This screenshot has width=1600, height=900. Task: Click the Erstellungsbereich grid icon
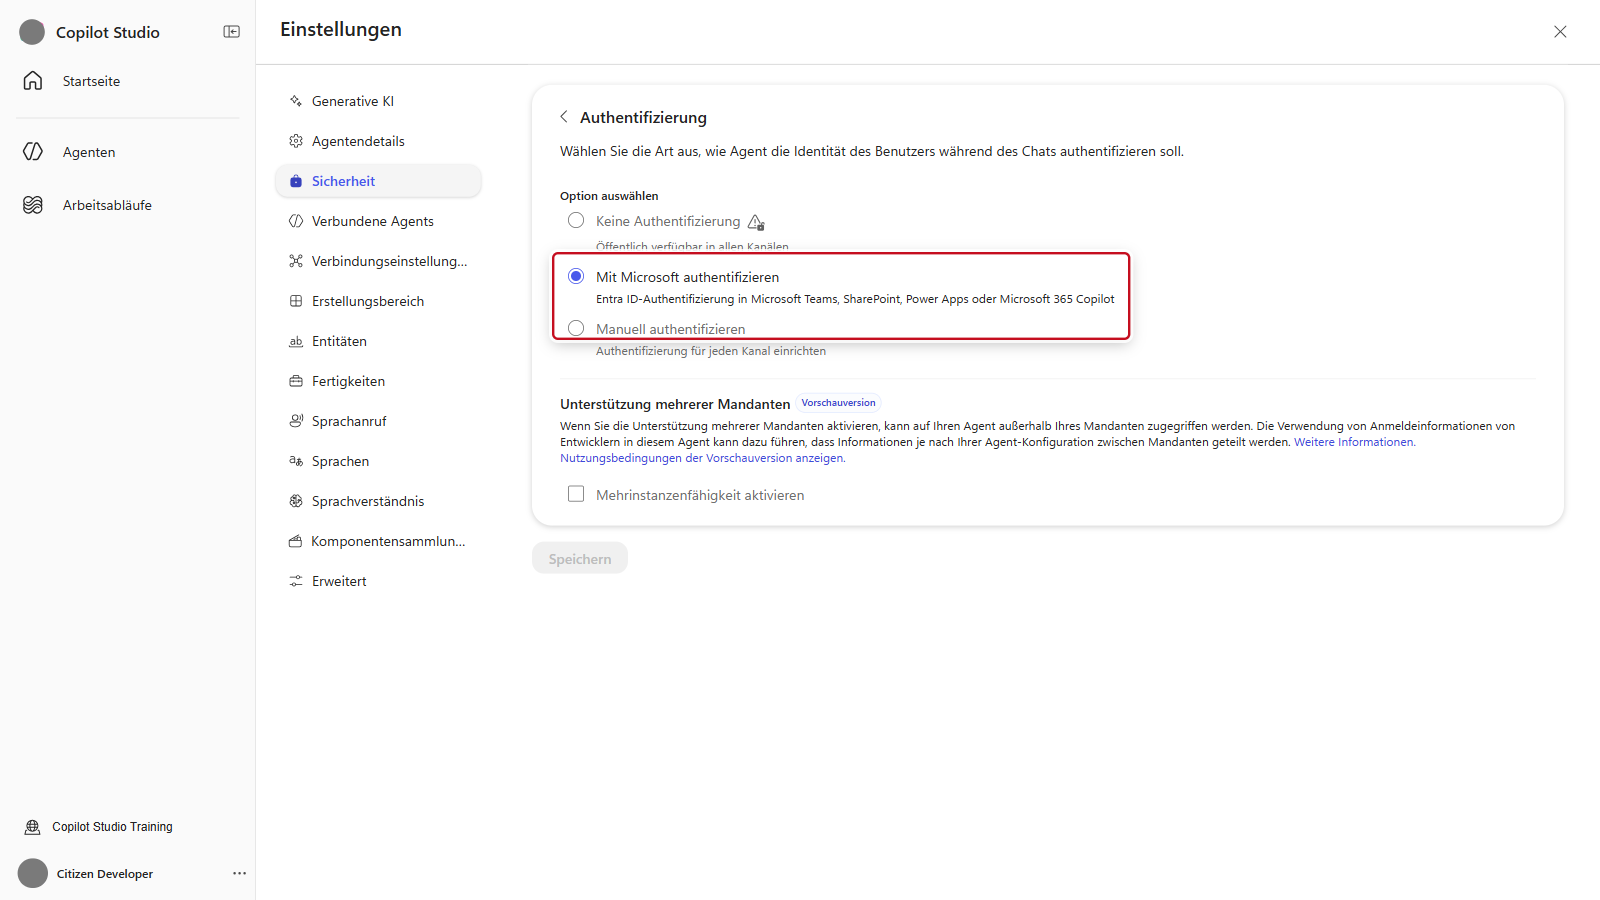296,301
